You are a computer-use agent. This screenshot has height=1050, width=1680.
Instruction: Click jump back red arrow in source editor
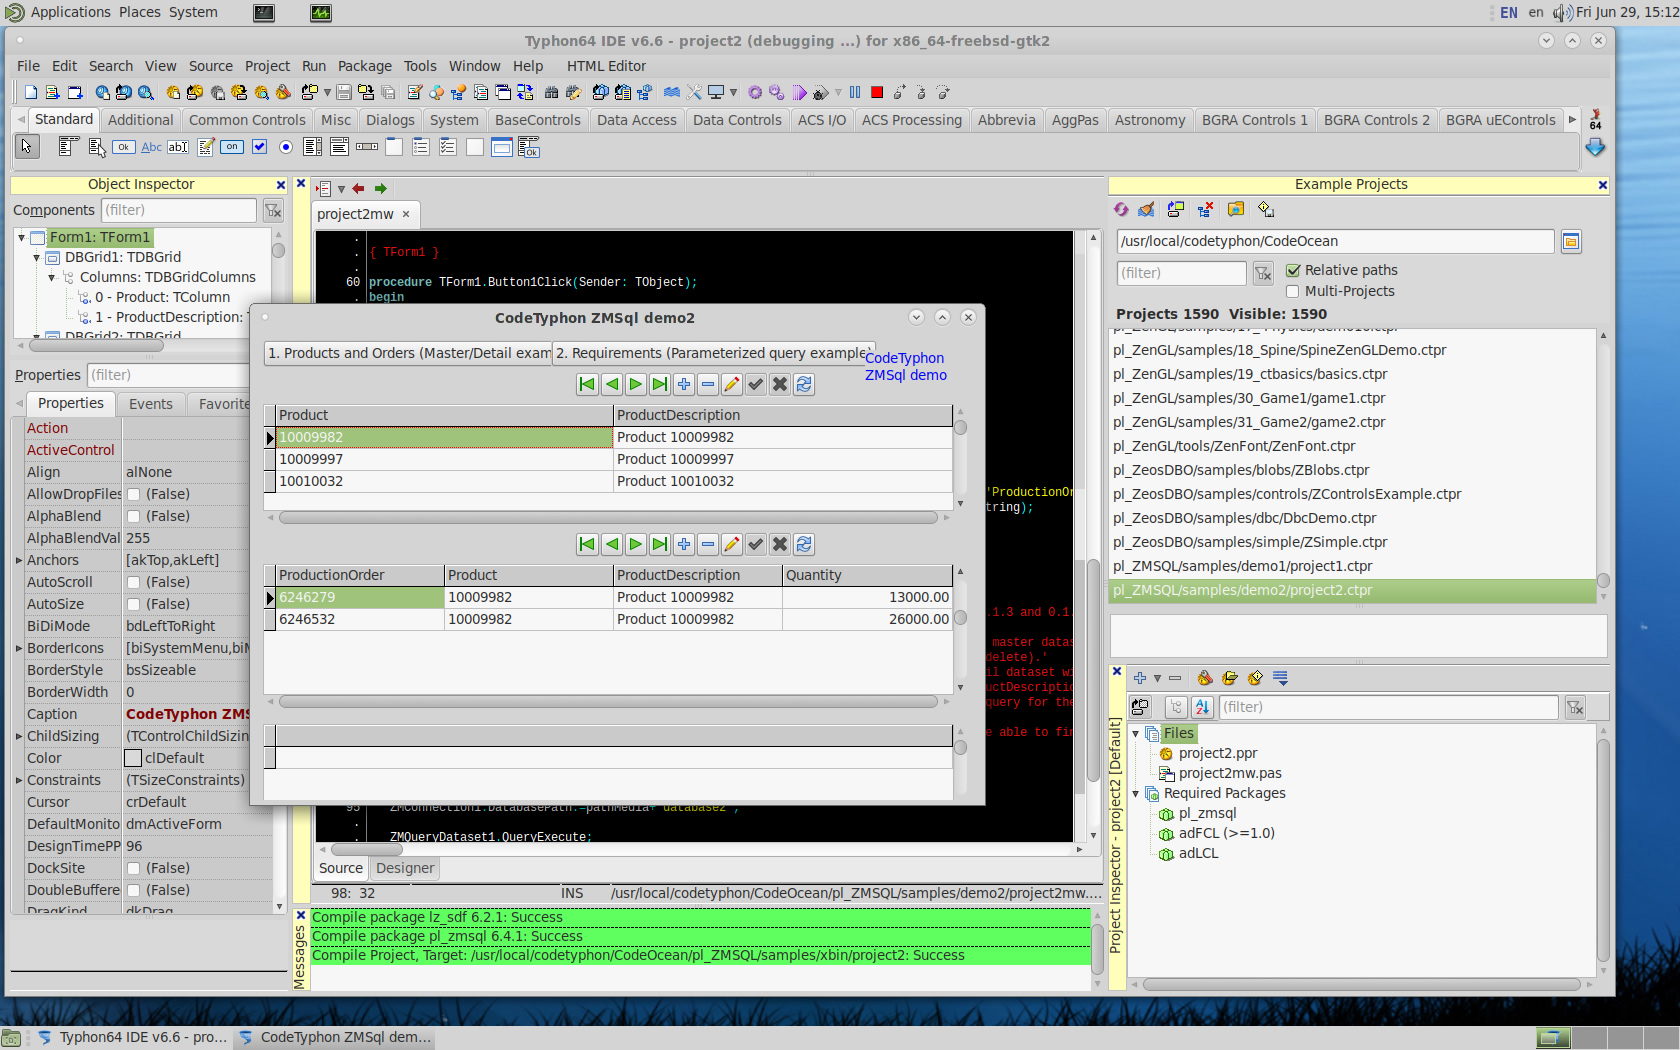[x=358, y=188]
